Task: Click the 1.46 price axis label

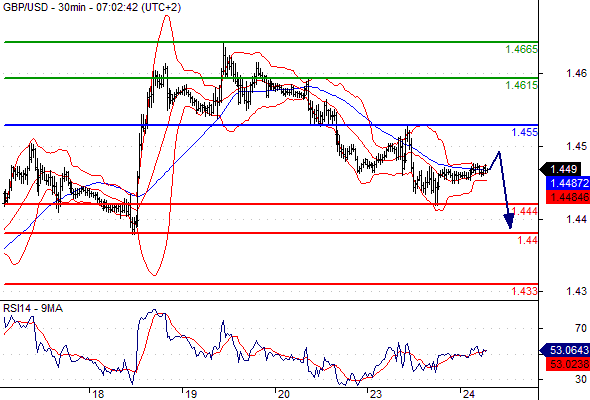Action: tap(576, 73)
